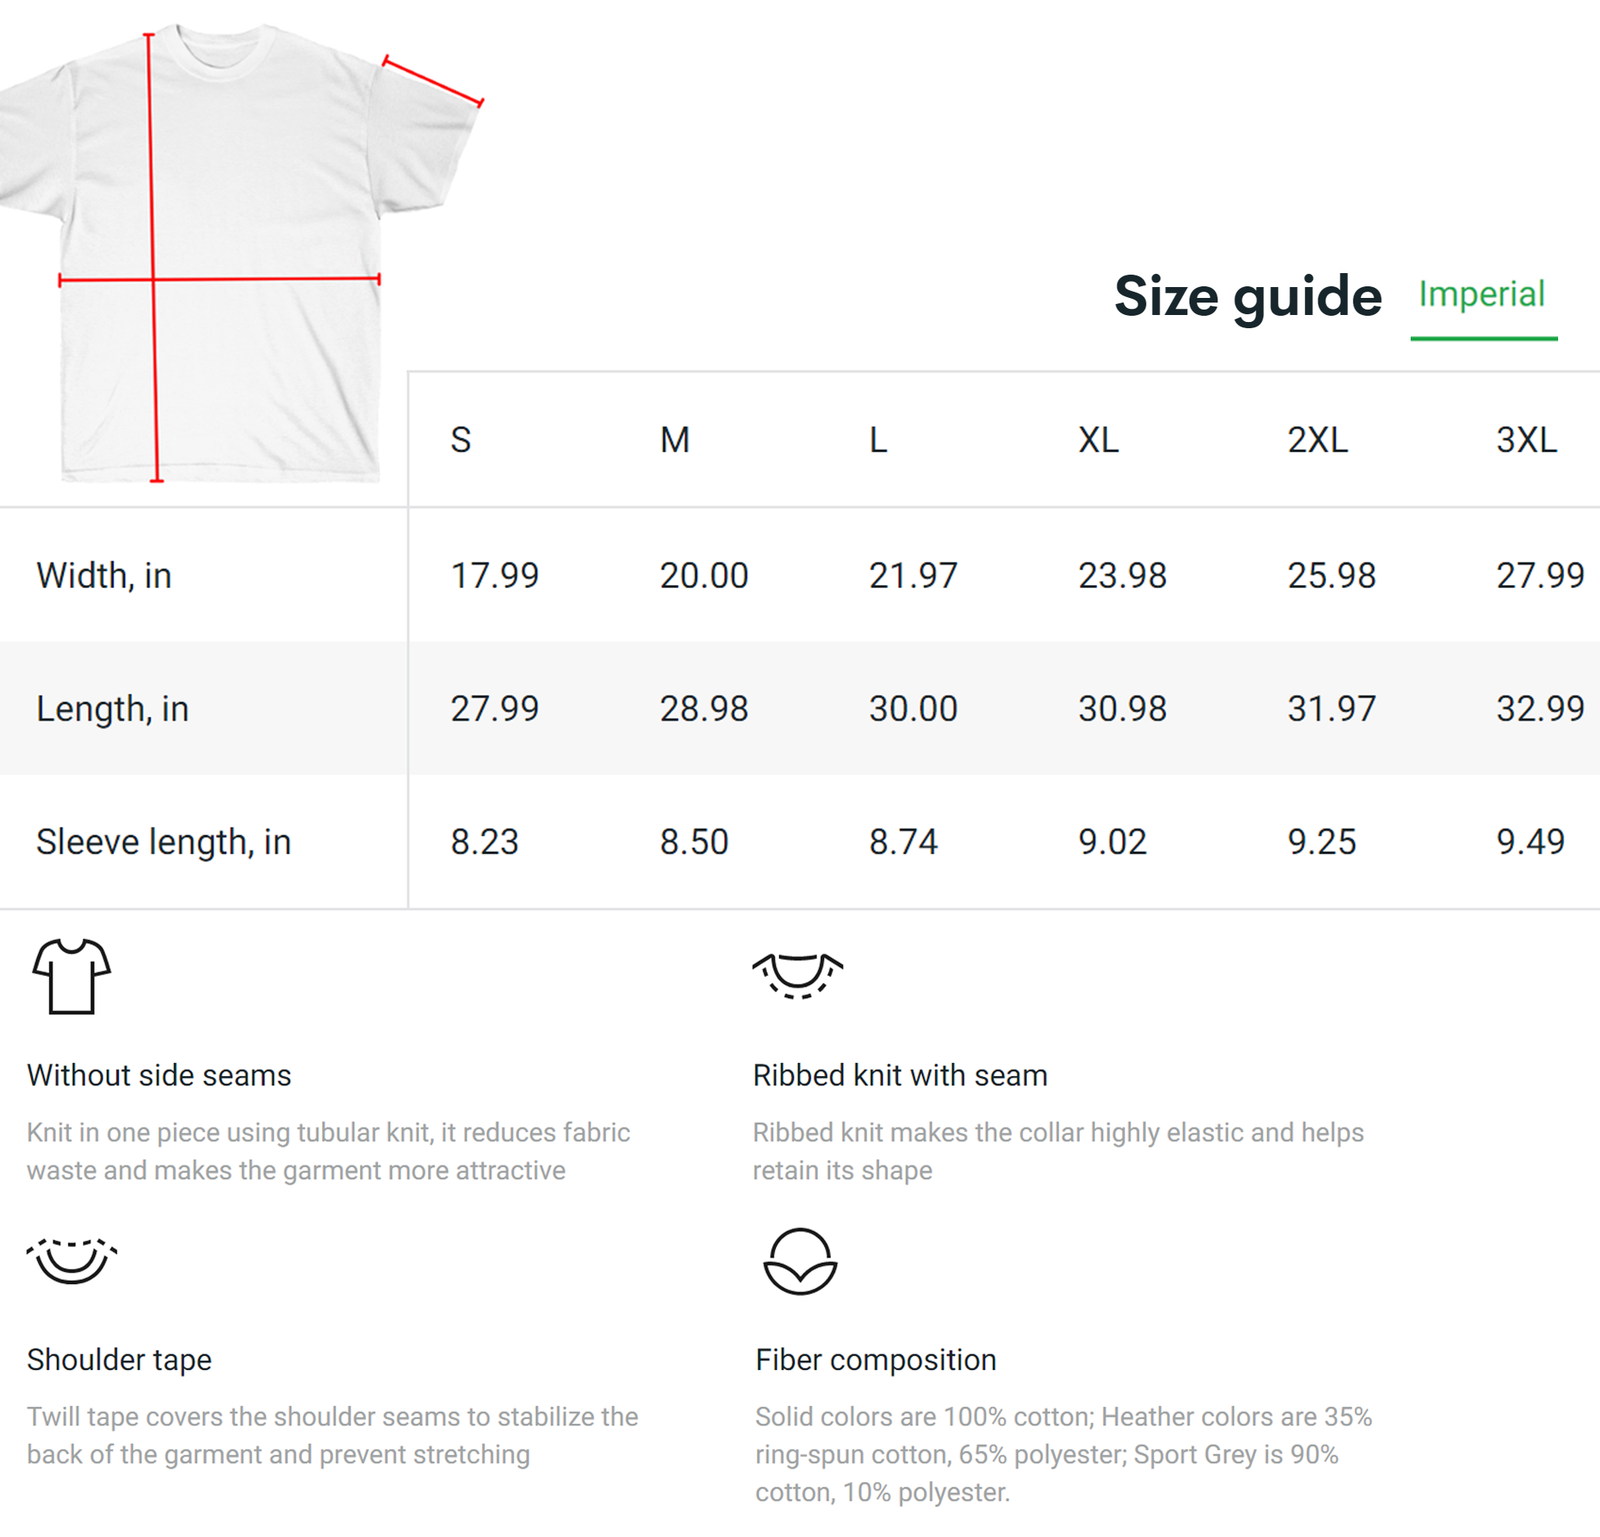The width and height of the screenshot is (1600, 1537).
Task: Click the t-shirt icon above Without side seams
Action: tap(71, 976)
